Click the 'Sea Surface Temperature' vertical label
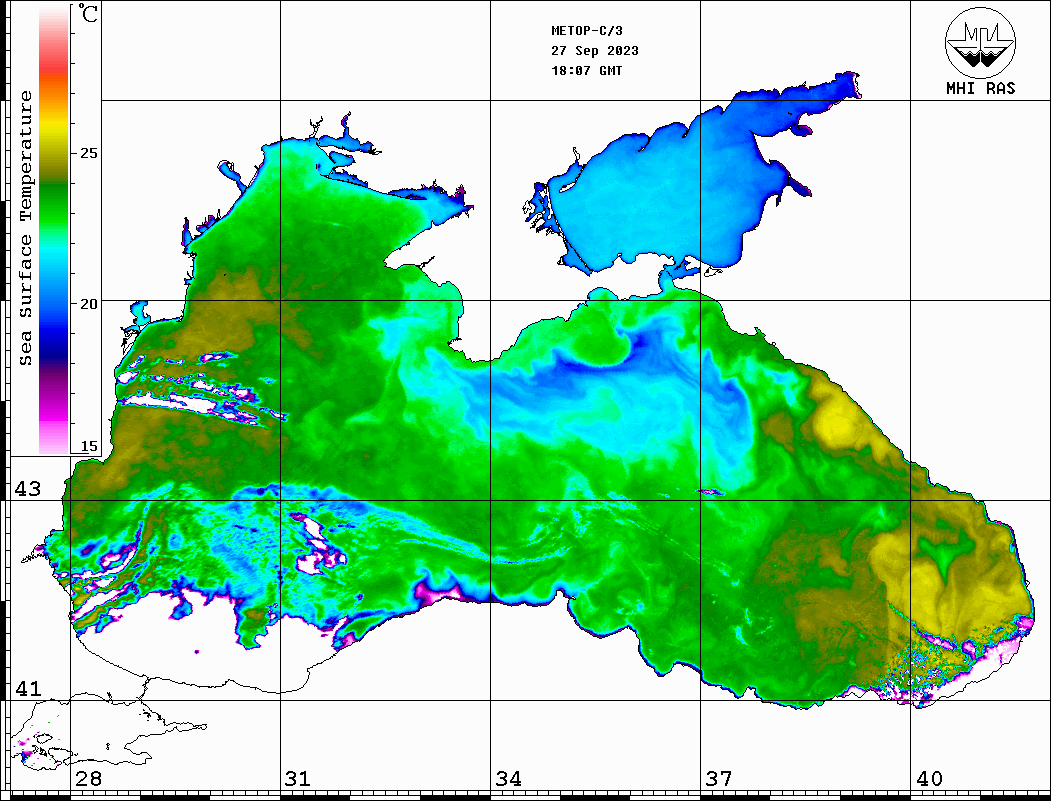Screen dimensions: 1051x801 [x=25, y=228]
